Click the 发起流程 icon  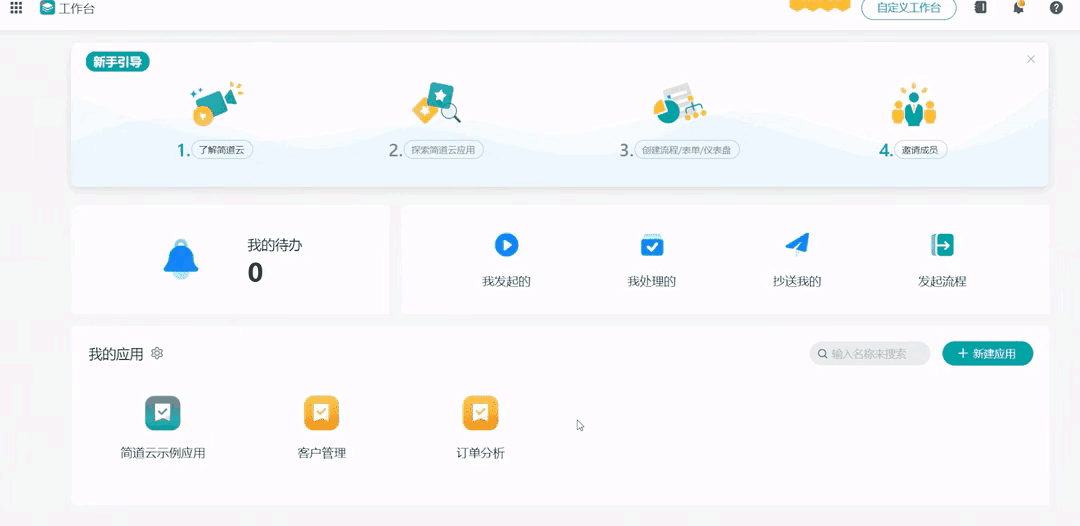click(x=942, y=245)
